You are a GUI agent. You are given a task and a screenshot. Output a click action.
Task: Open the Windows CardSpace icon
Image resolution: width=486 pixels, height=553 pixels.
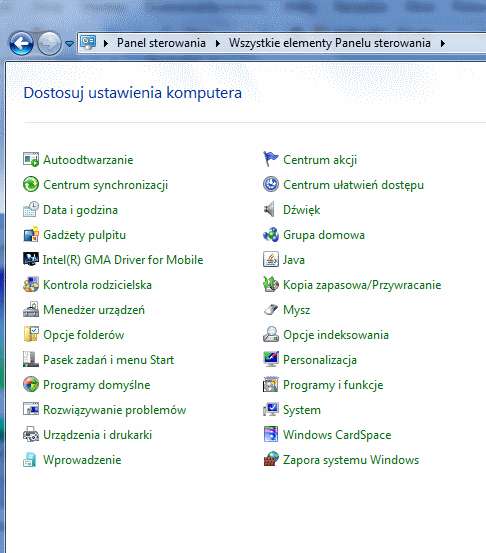pos(271,435)
